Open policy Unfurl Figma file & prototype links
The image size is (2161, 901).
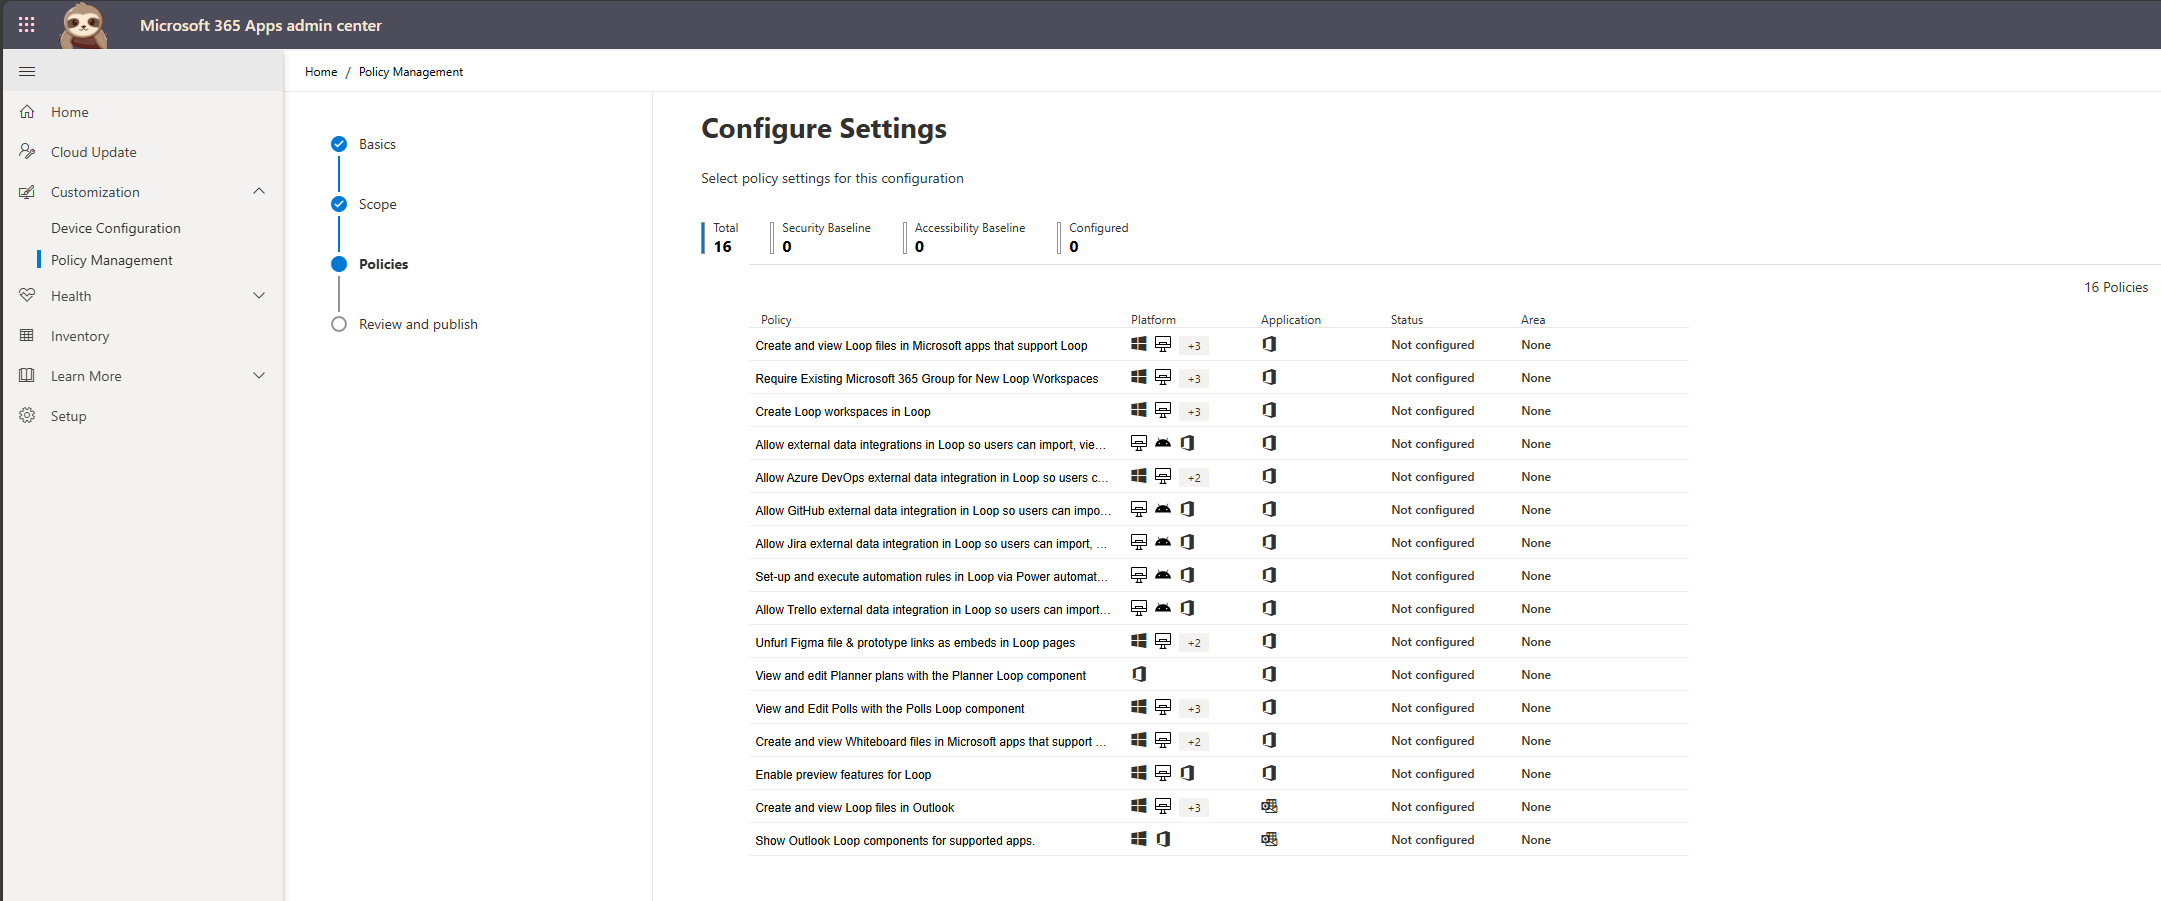[x=915, y=643]
